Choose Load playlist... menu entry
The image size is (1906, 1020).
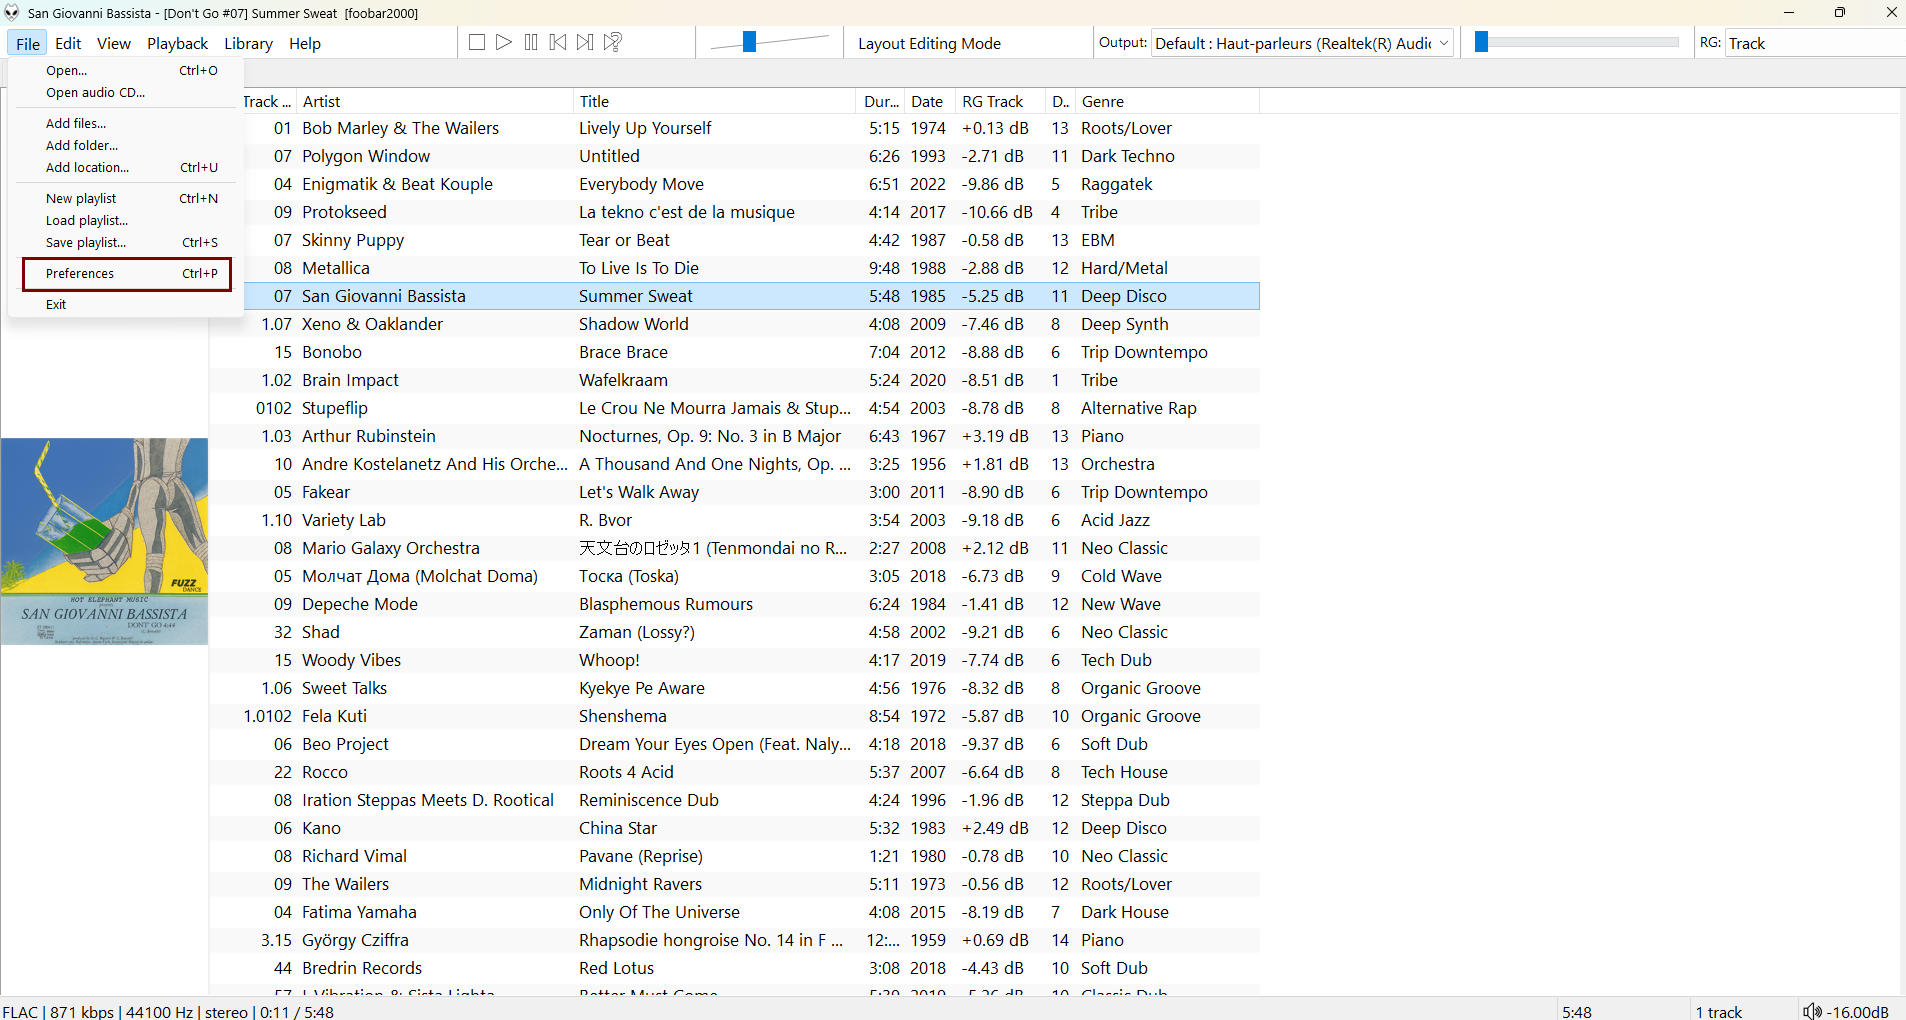click(x=126, y=220)
